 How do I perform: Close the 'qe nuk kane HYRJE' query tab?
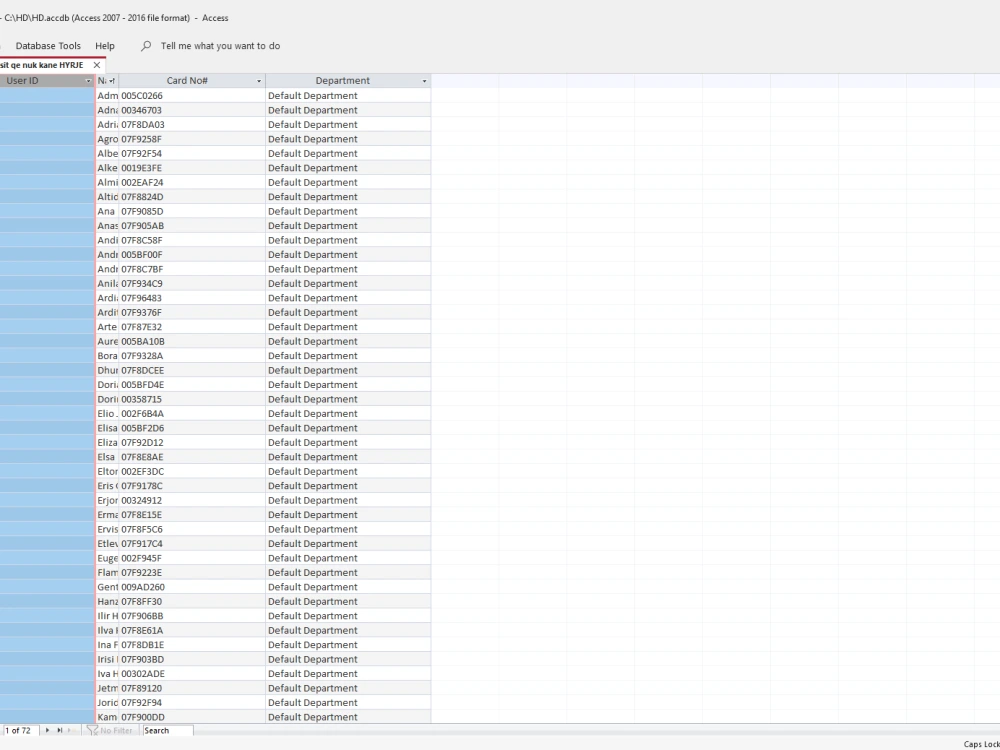click(96, 65)
